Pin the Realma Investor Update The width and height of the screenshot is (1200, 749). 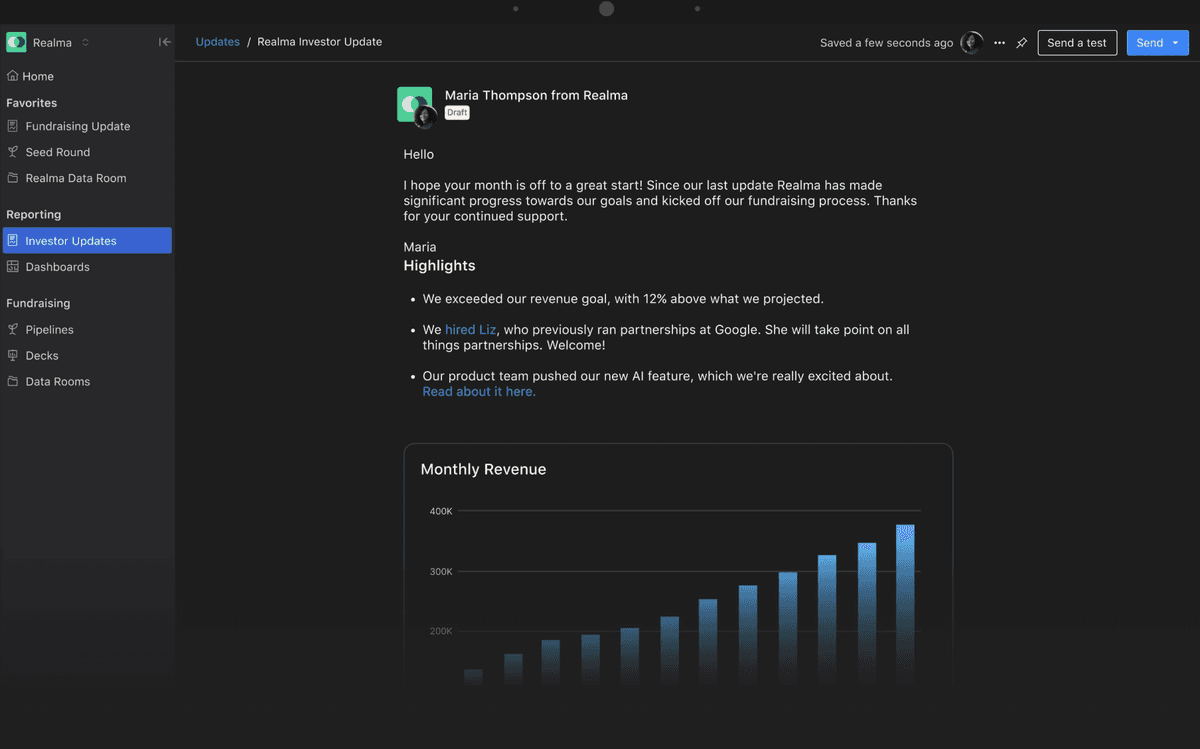(1021, 42)
